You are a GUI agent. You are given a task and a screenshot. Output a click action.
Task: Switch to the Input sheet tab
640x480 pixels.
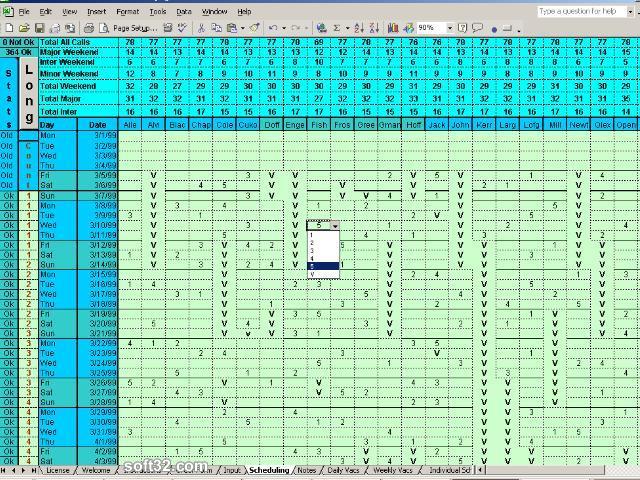tap(231, 470)
